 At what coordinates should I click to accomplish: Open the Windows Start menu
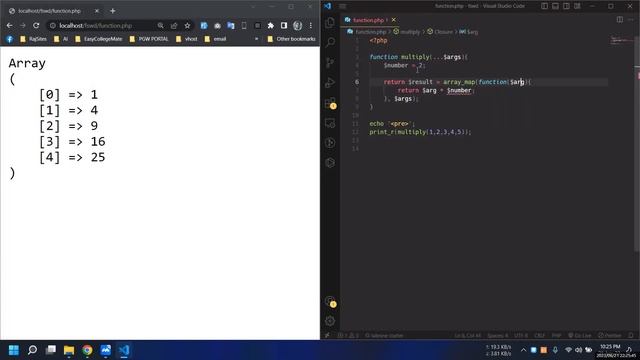[x=14, y=350]
